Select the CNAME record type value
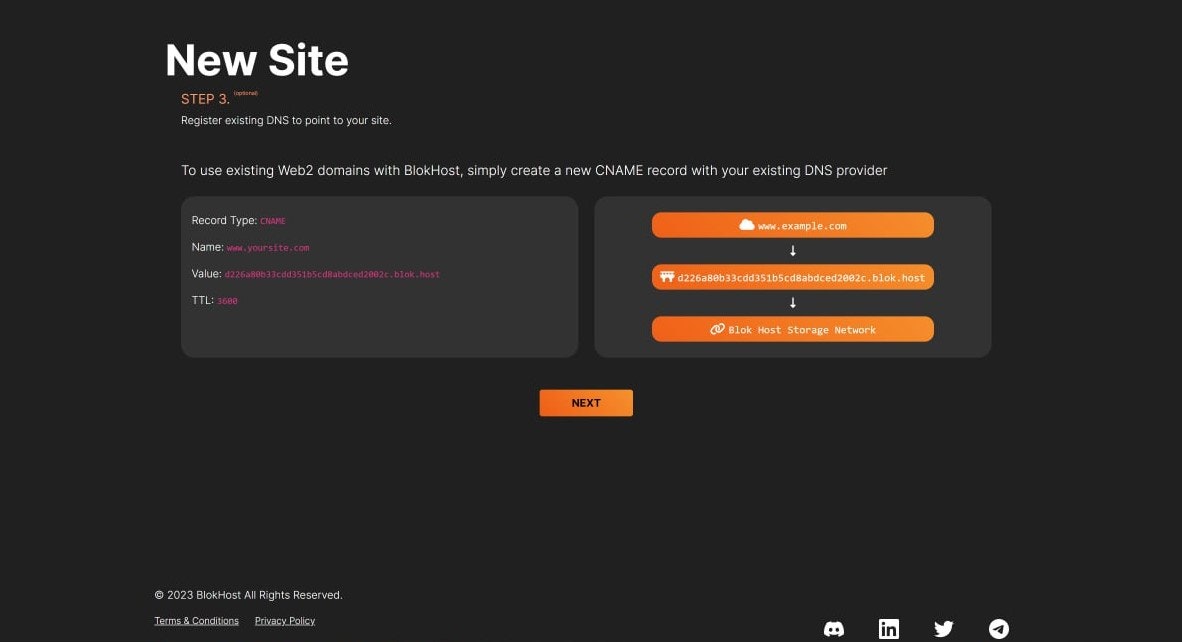This screenshot has height=642, width=1182. (x=273, y=221)
